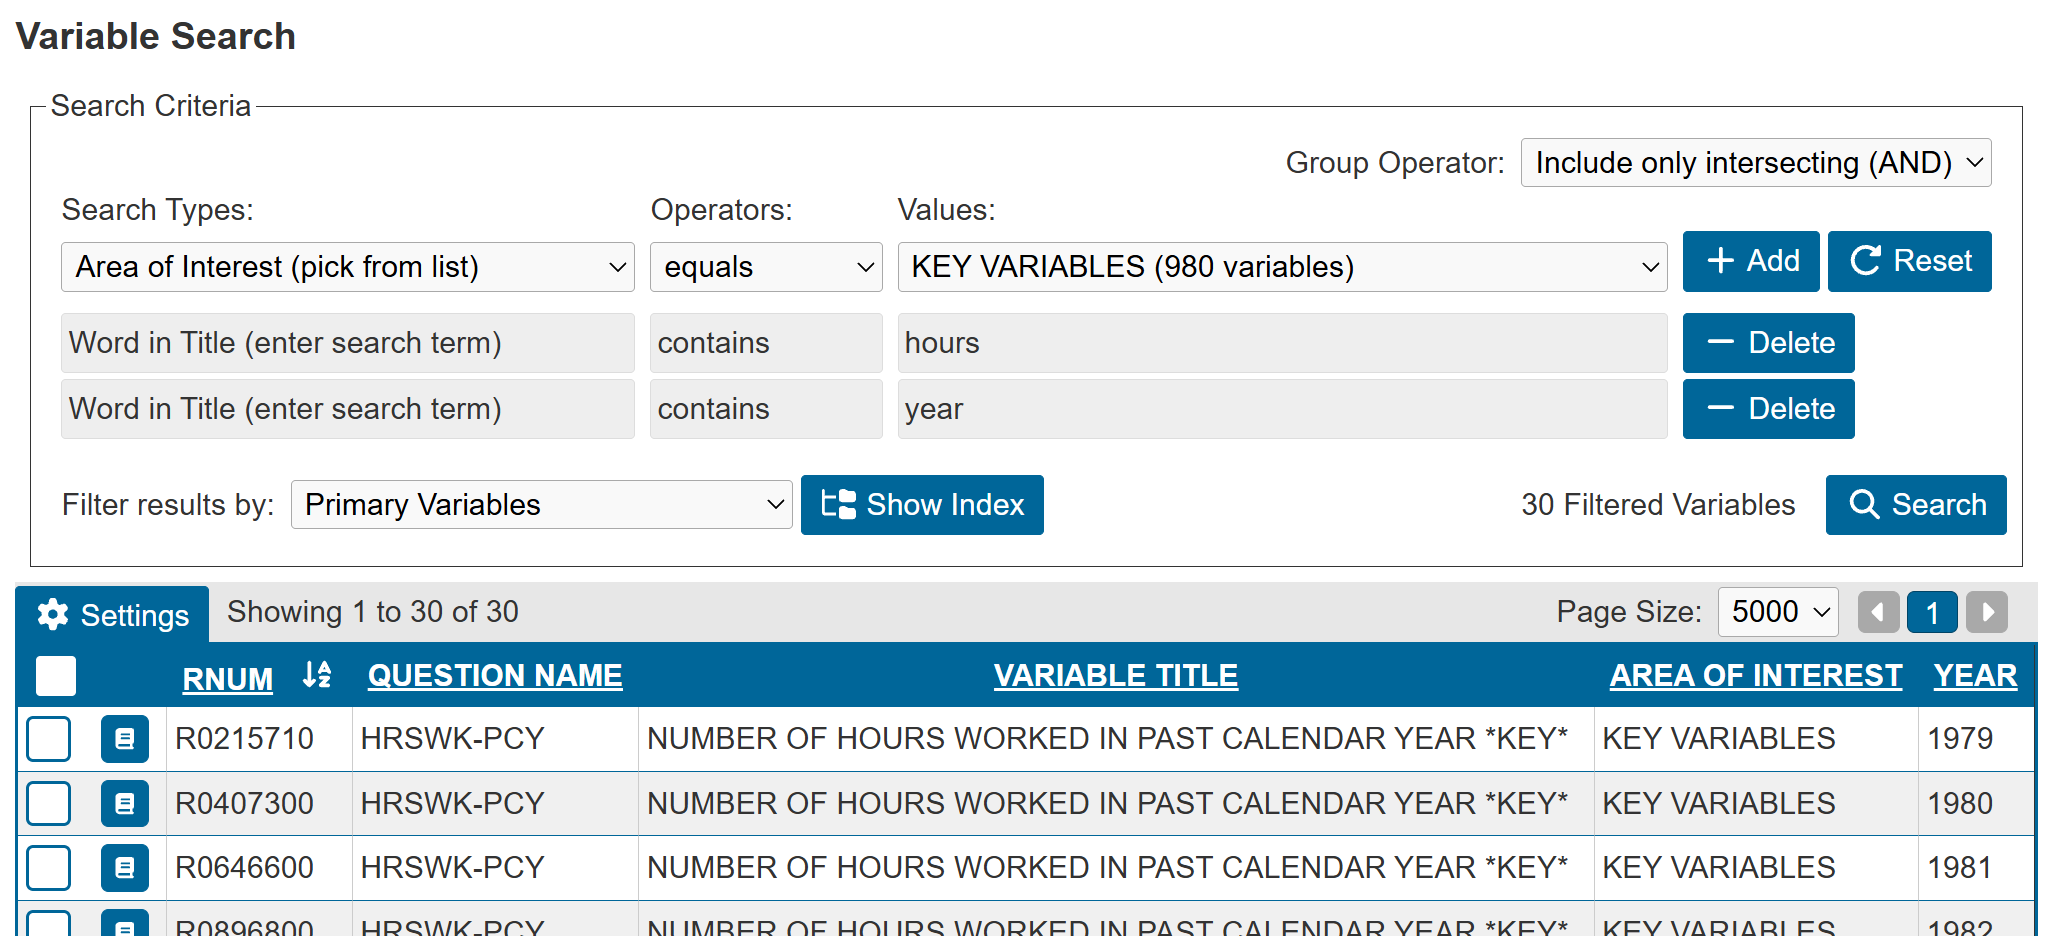The image size is (2052, 936).
Task: Click HRSWK-PCY in the 1979 row
Action: 453,739
